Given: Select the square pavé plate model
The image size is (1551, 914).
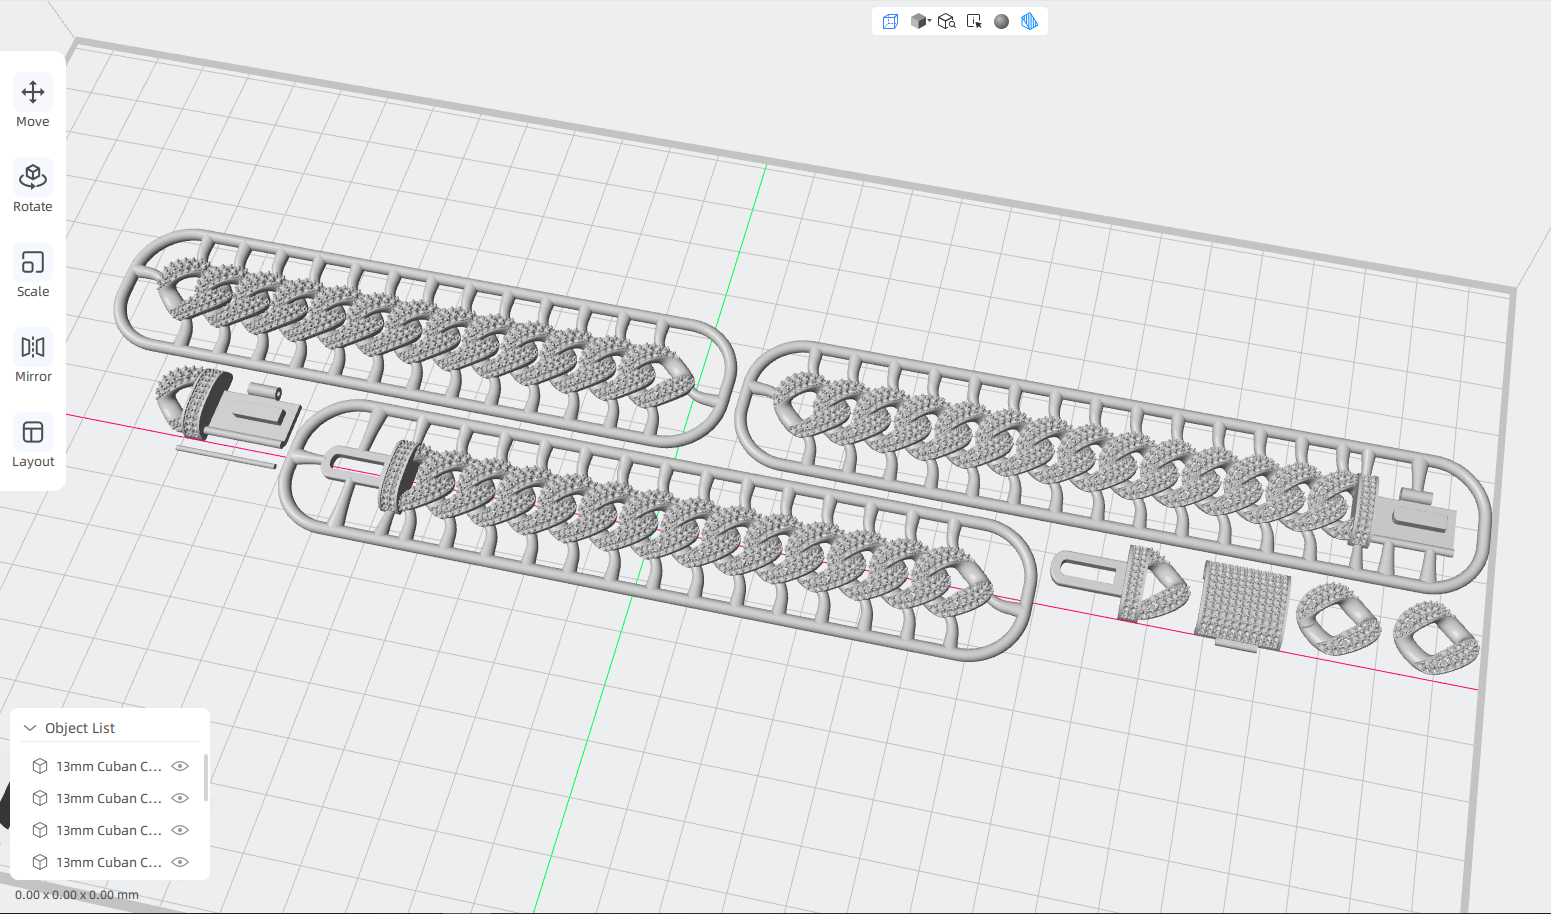Looking at the screenshot, I should click(x=1241, y=605).
